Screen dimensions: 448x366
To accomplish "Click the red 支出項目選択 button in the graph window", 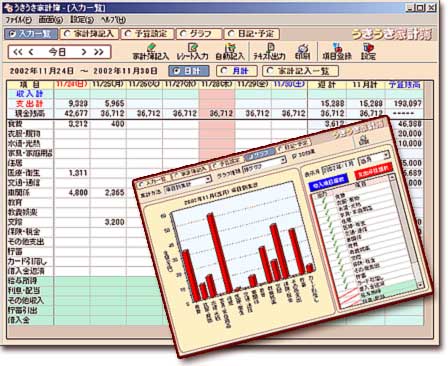I will click(x=373, y=171).
